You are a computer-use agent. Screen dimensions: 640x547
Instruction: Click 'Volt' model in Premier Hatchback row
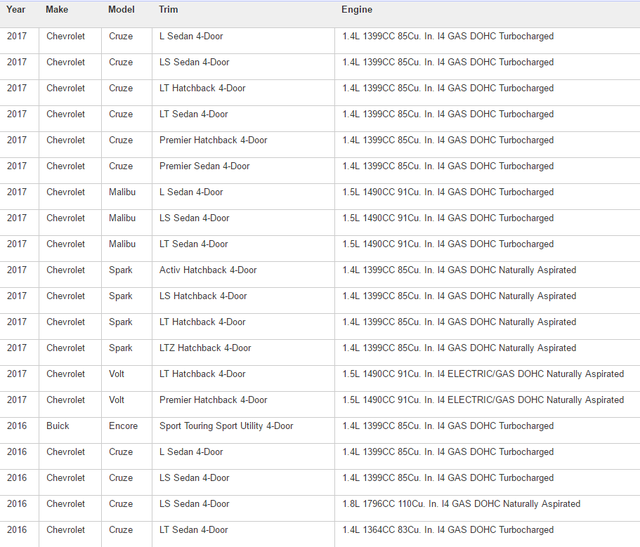(116, 400)
